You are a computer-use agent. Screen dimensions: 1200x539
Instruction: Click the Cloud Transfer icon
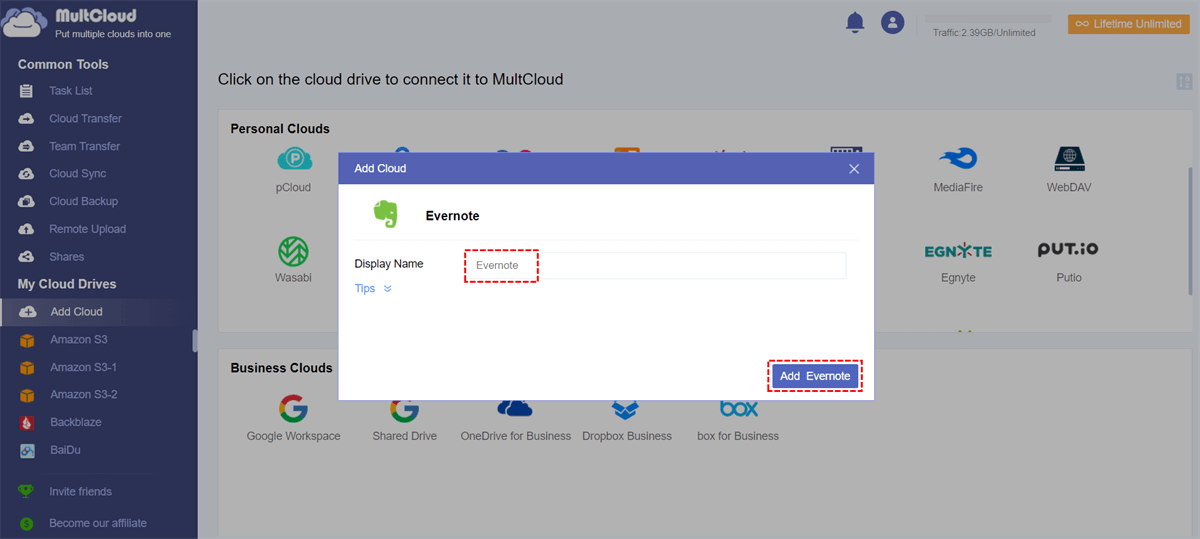point(27,118)
